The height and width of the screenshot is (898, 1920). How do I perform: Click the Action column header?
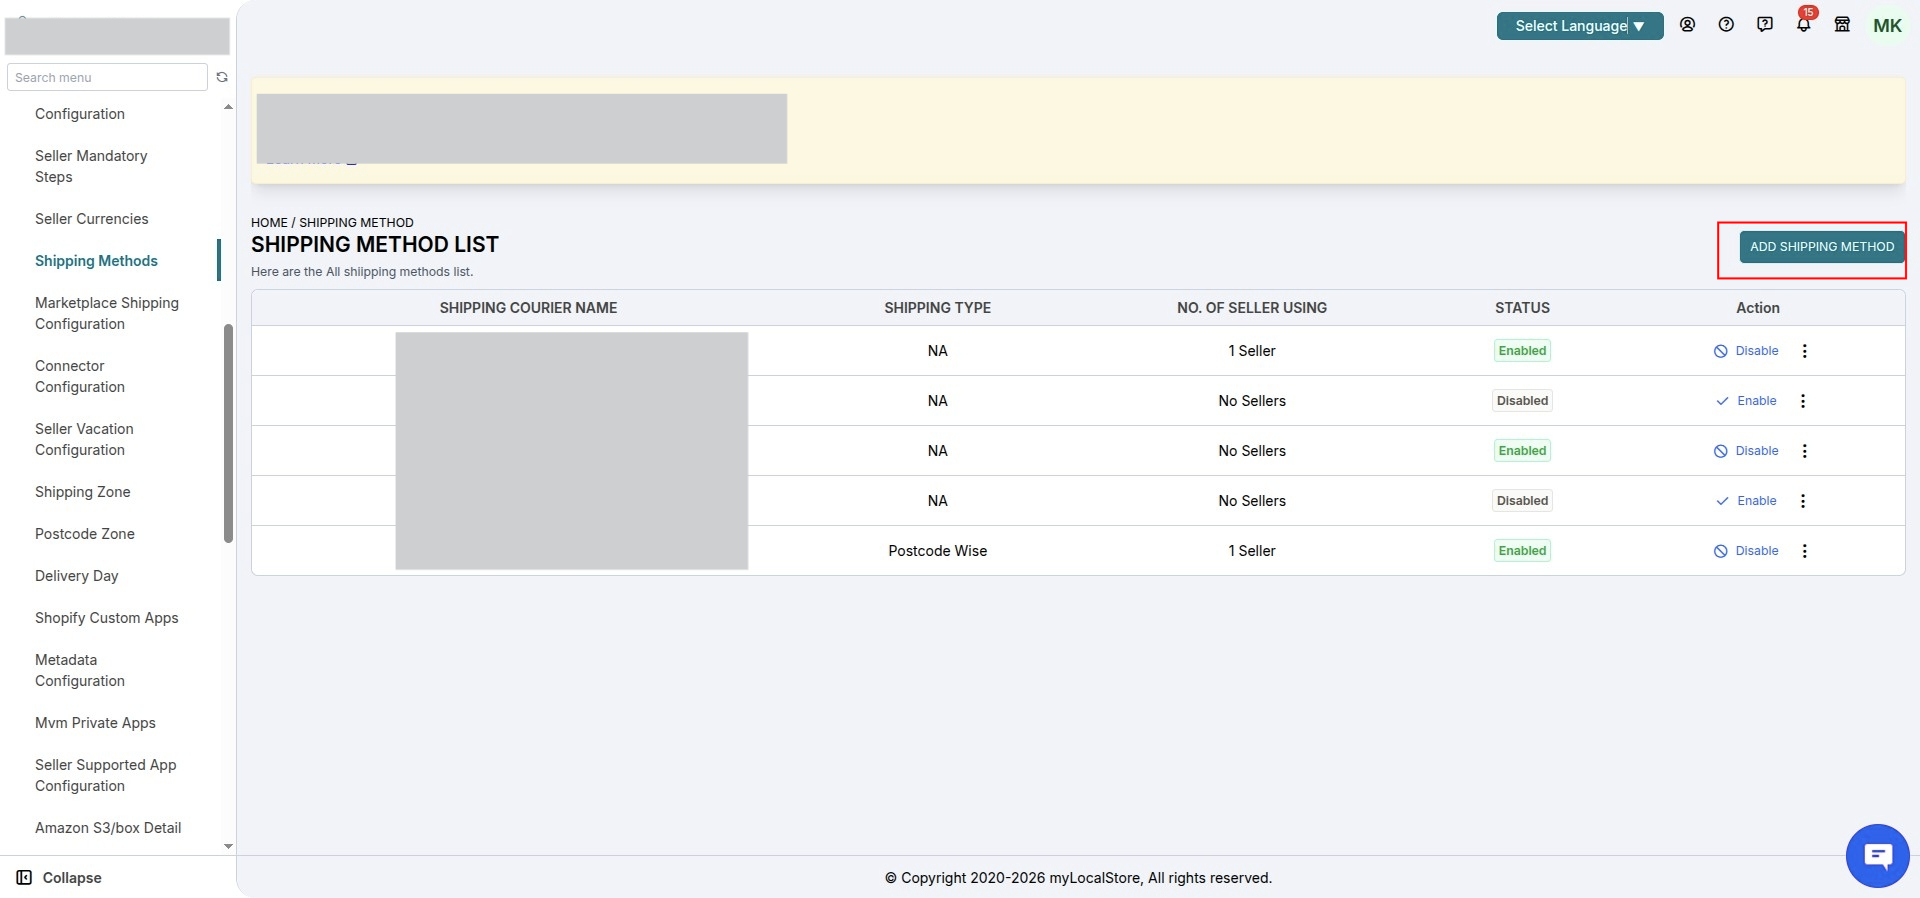point(1758,308)
